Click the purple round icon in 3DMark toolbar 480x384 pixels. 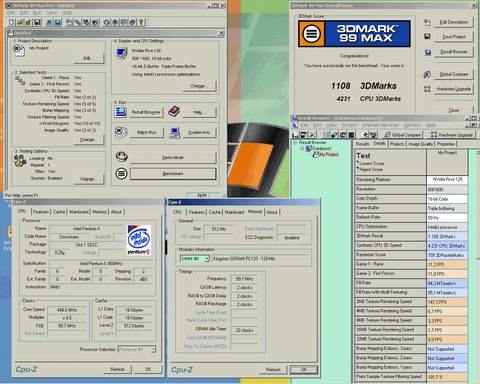click(x=133, y=22)
